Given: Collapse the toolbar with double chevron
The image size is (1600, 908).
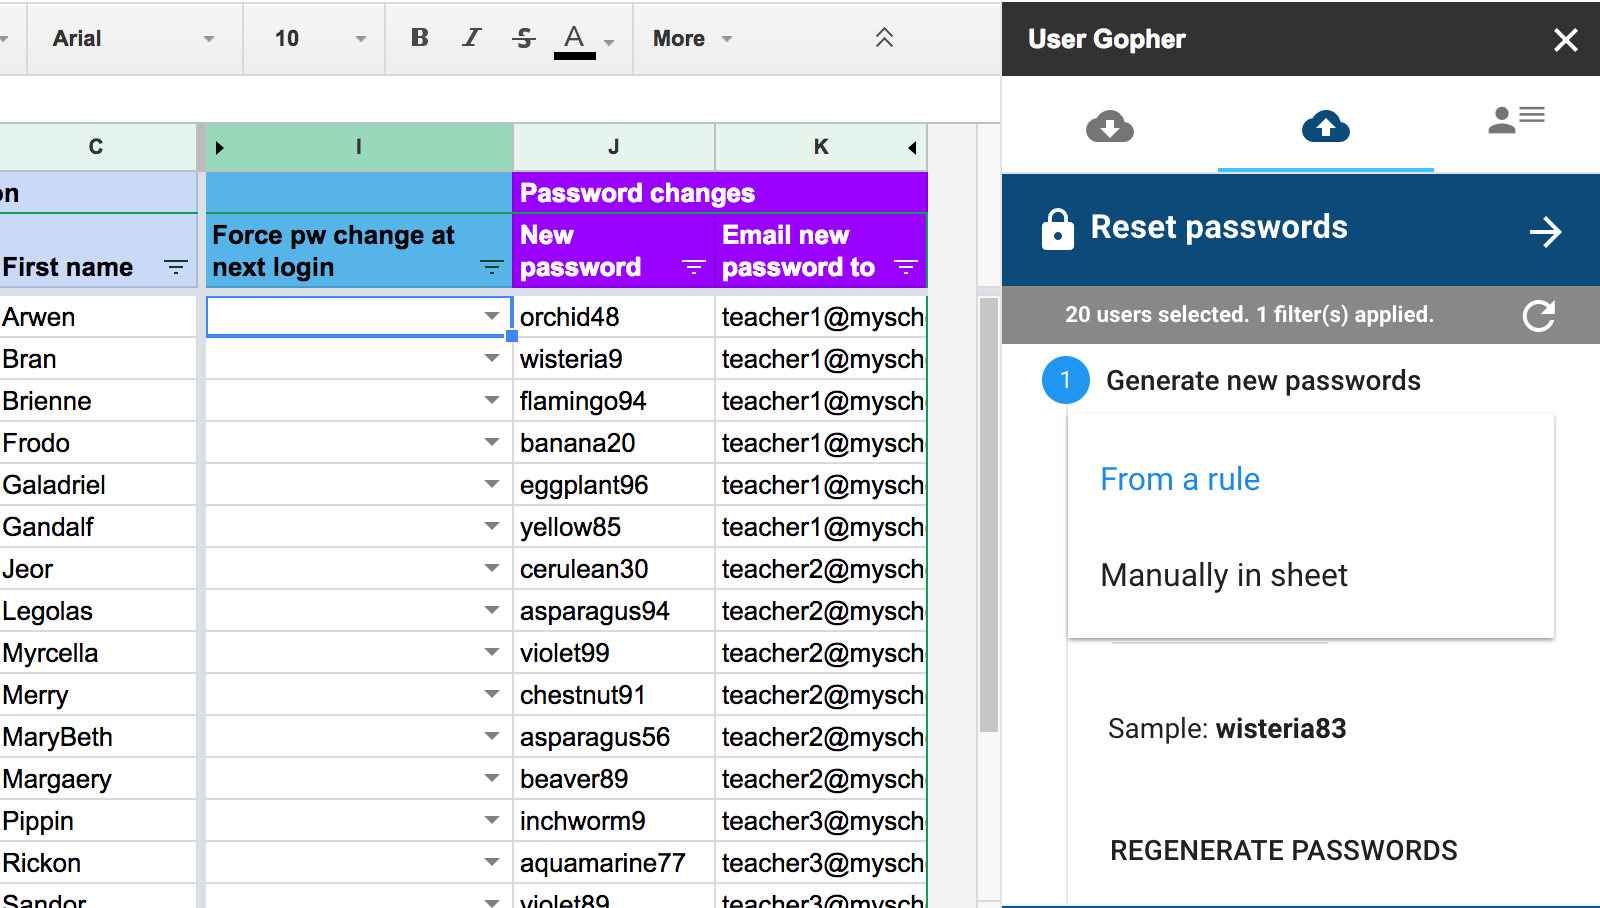Looking at the screenshot, I should pos(884,38).
